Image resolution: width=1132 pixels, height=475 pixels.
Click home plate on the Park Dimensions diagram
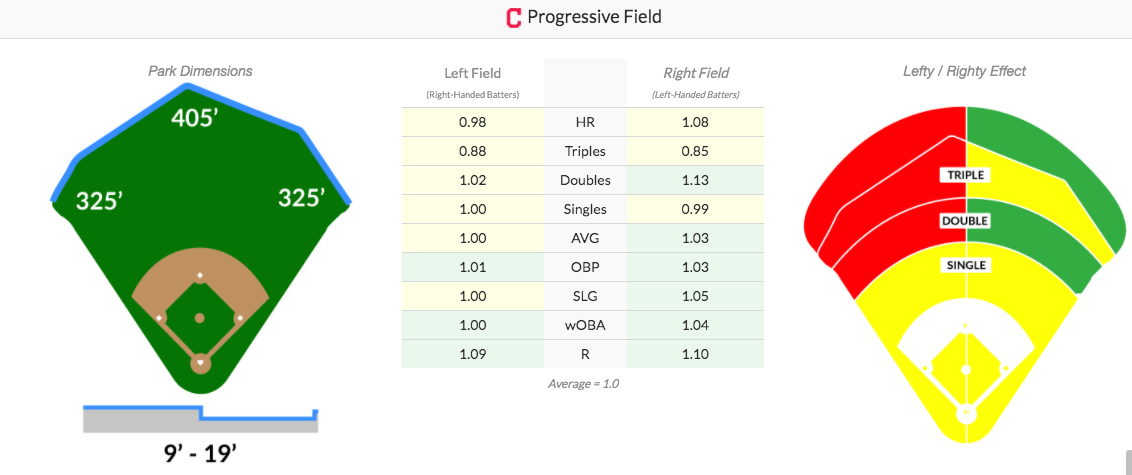coord(200,362)
